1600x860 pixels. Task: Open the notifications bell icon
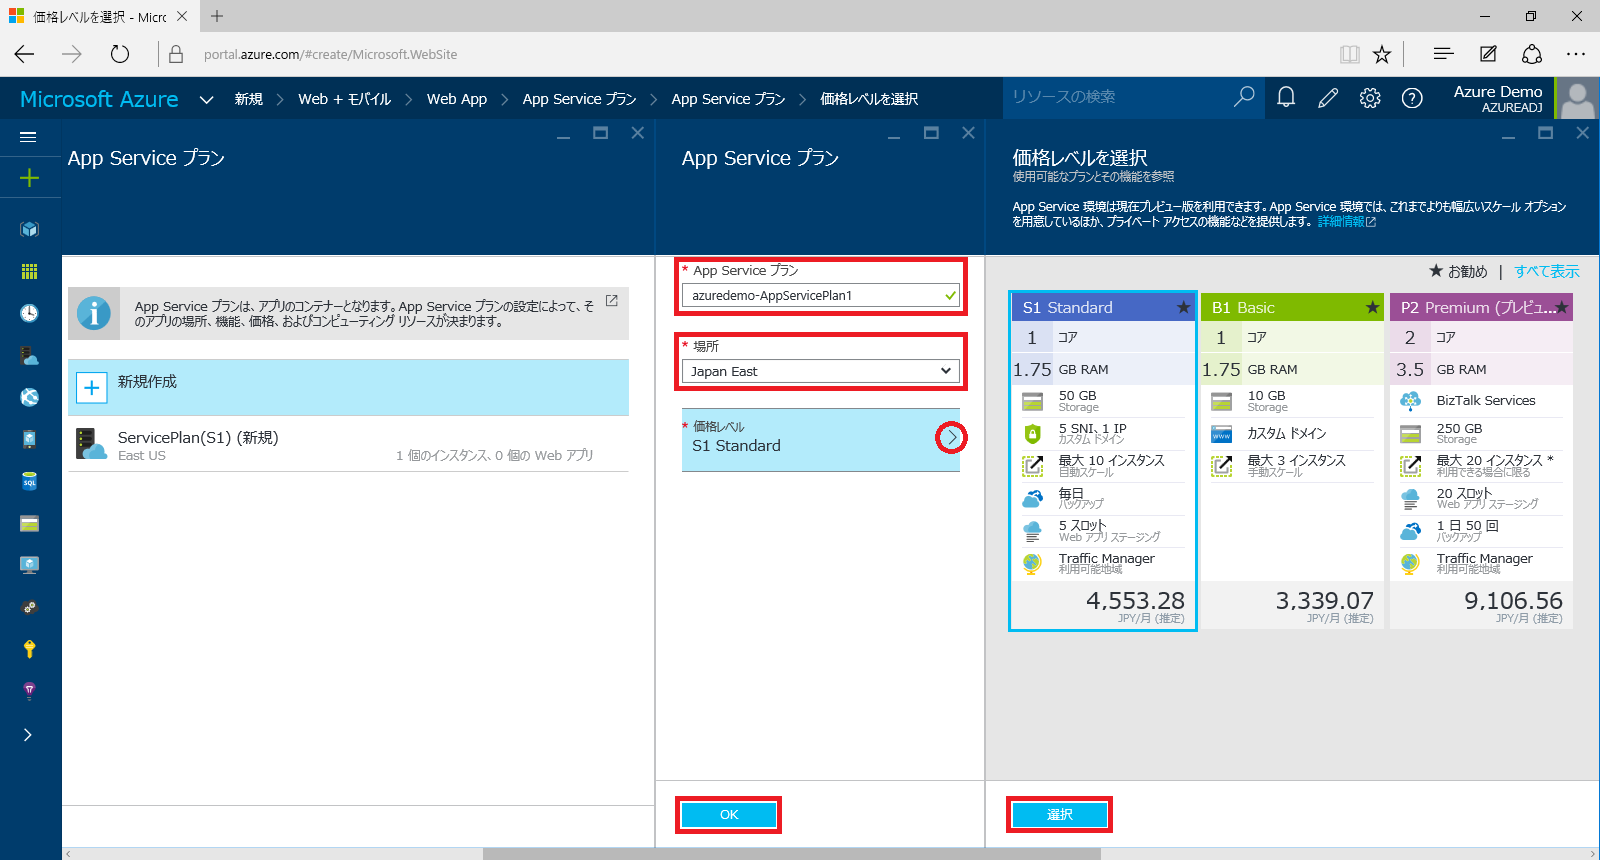tap(1286, 97)
